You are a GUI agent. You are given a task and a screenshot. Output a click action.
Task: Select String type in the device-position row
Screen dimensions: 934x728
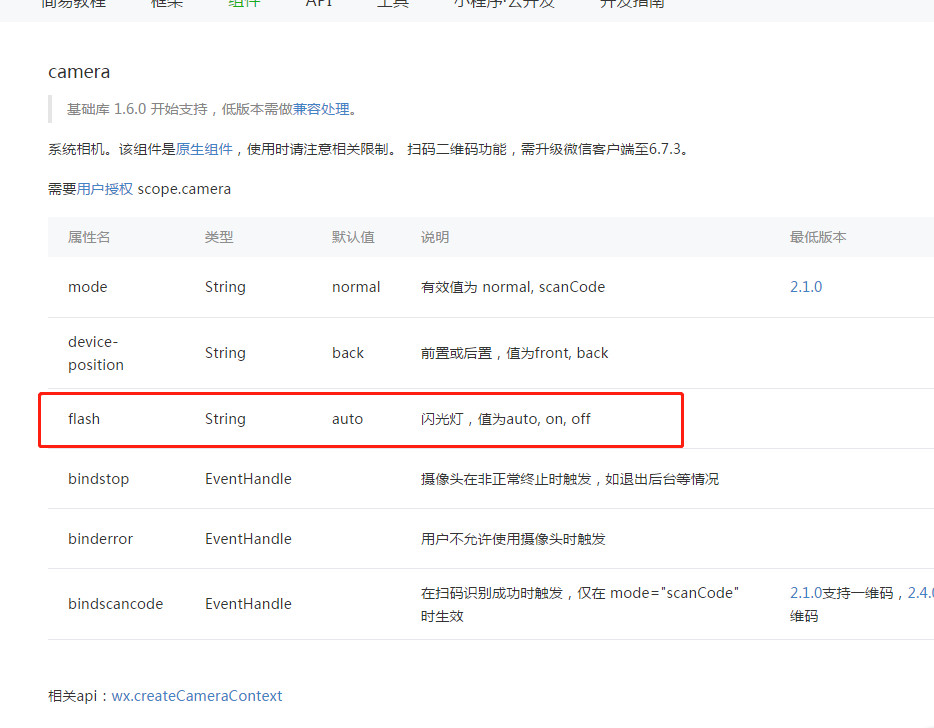point(225,353)
